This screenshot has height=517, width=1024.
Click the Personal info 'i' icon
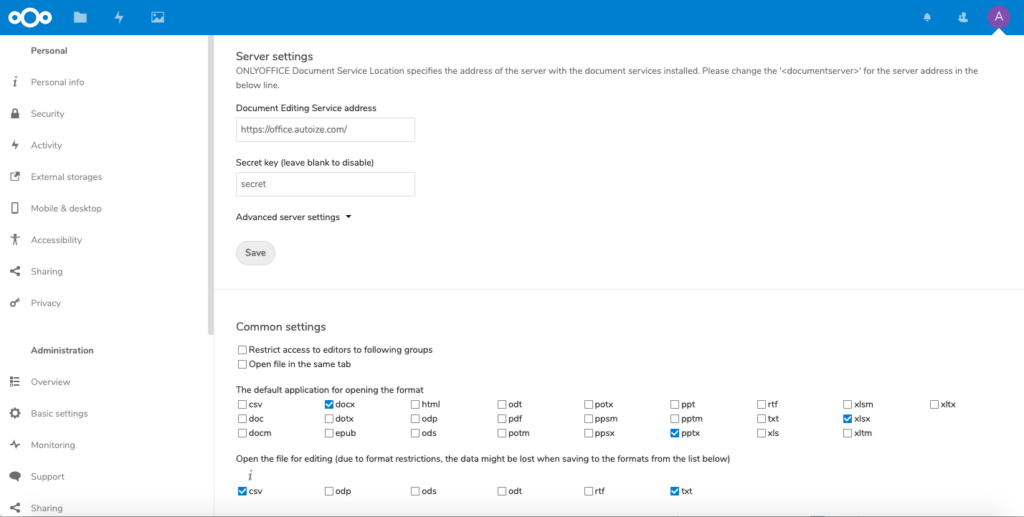pos(15,82)
